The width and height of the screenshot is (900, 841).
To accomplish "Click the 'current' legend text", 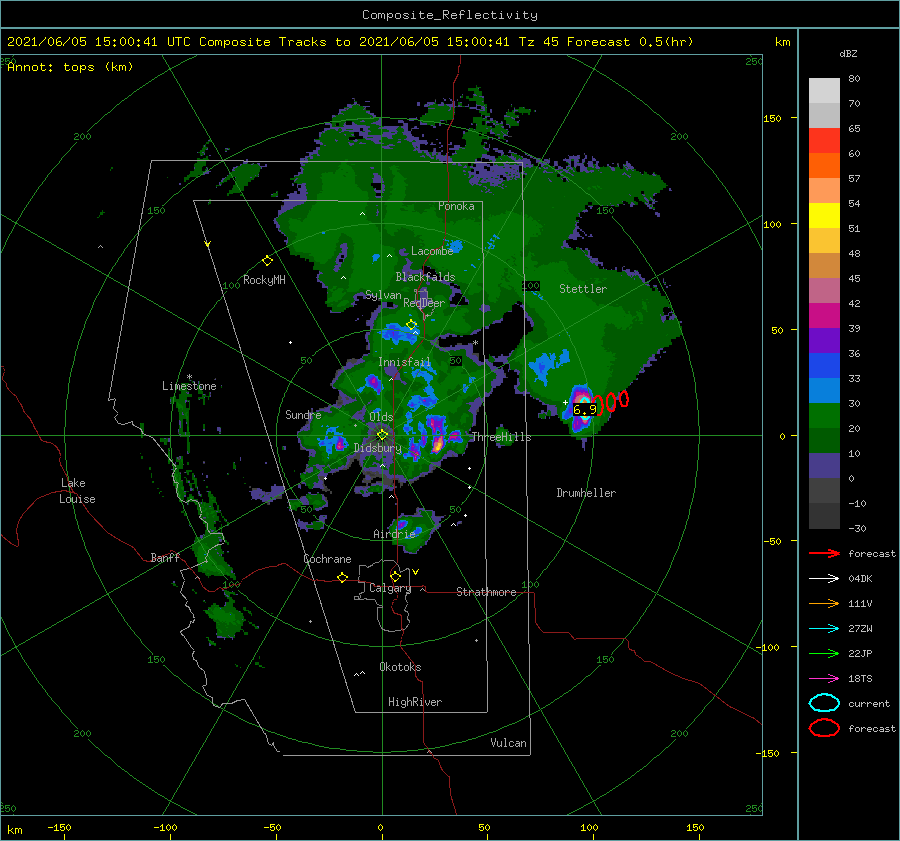I will tap(869, 704).
